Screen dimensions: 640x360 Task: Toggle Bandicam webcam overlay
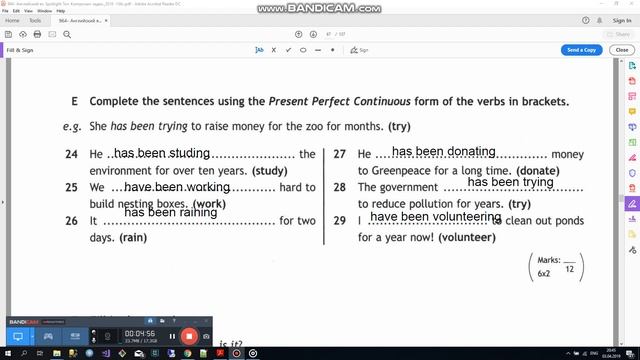[108, 336]
